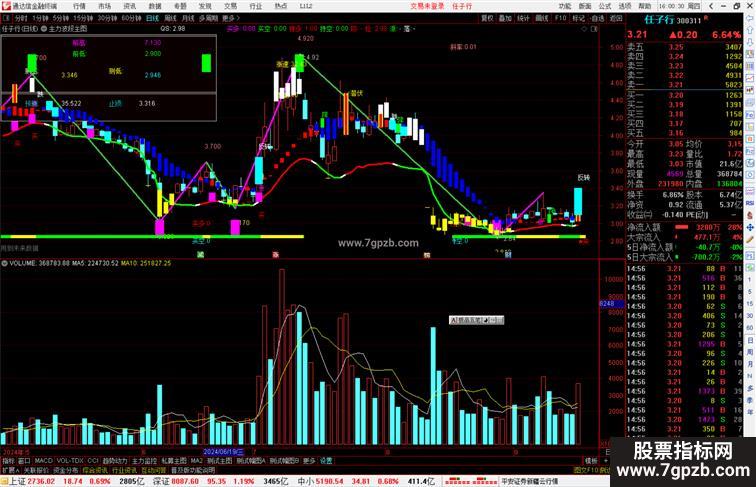Image resolution: width=756 pixels, height=487 pixels.
Task: Click the 统计 statistics button
Action: 523,18
